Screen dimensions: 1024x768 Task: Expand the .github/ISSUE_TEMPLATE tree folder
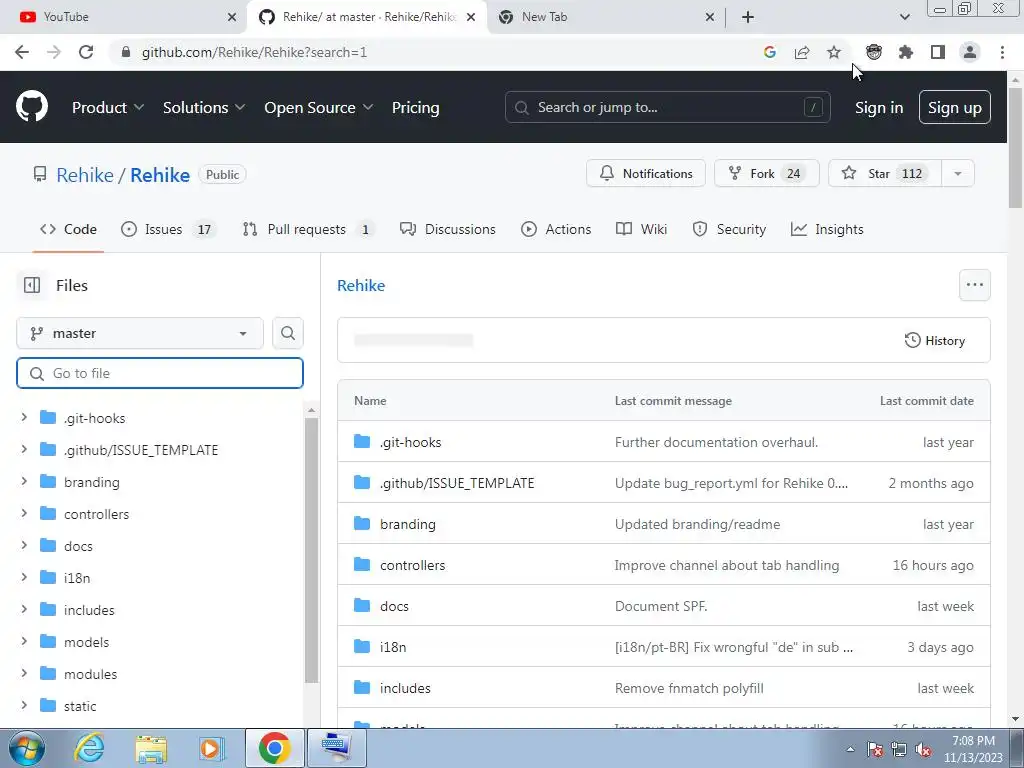coord(24,449)
